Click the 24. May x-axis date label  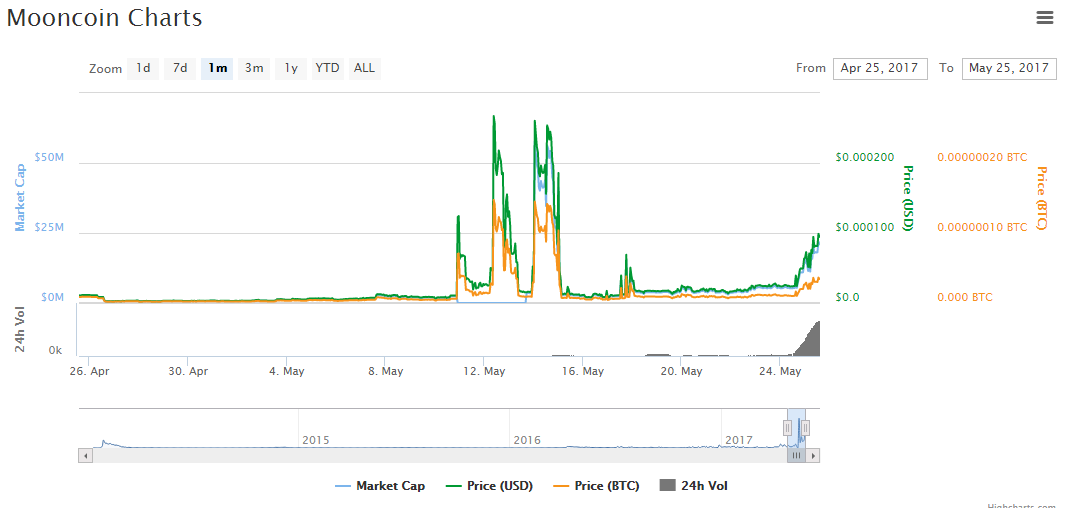tap(779, 371)
